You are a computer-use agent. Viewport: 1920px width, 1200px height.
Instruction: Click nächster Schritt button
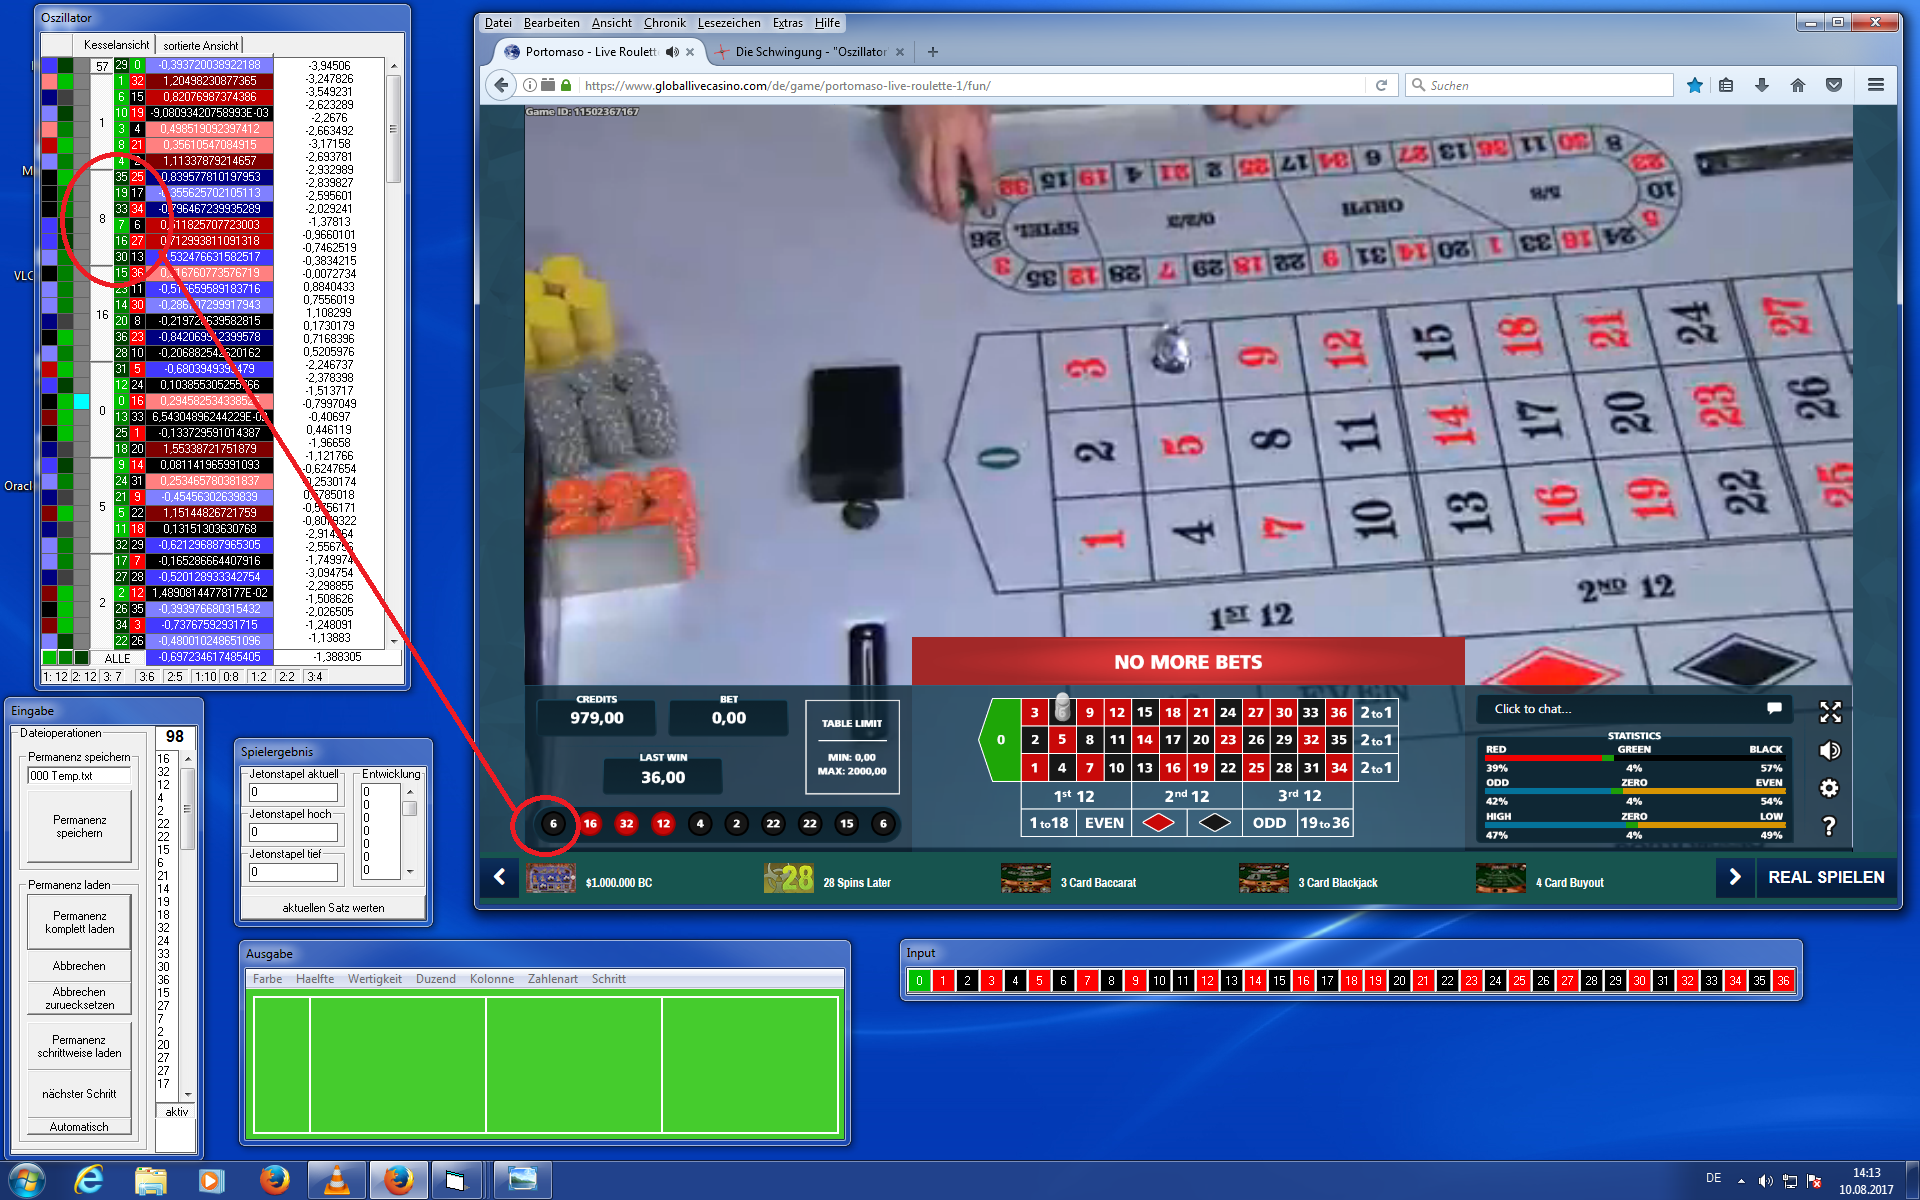click(79, 1094)
